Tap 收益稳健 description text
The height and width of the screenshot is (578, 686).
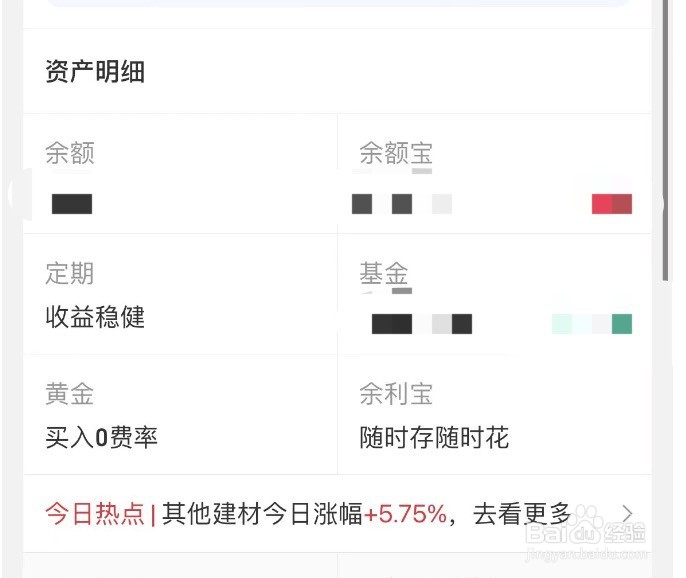point(95,317)
